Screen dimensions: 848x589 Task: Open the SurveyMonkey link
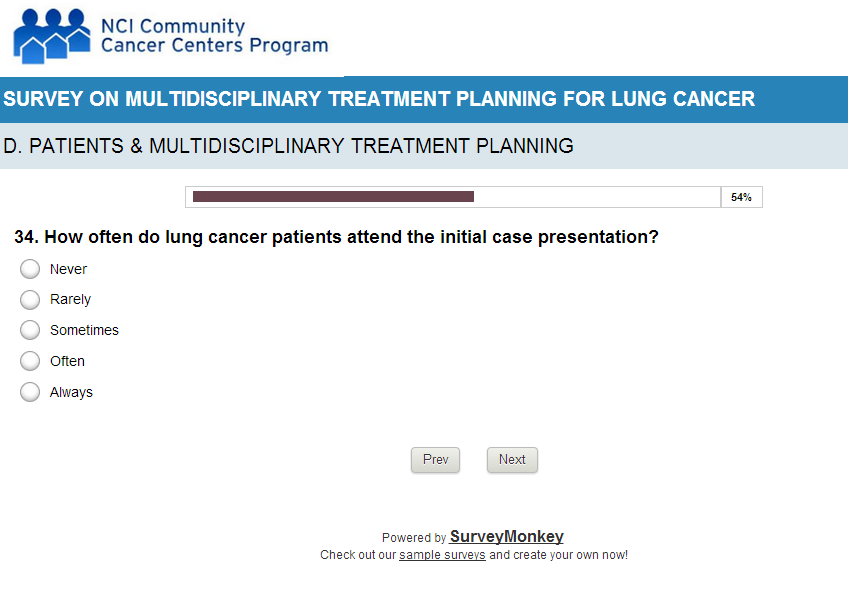point(506,537)
